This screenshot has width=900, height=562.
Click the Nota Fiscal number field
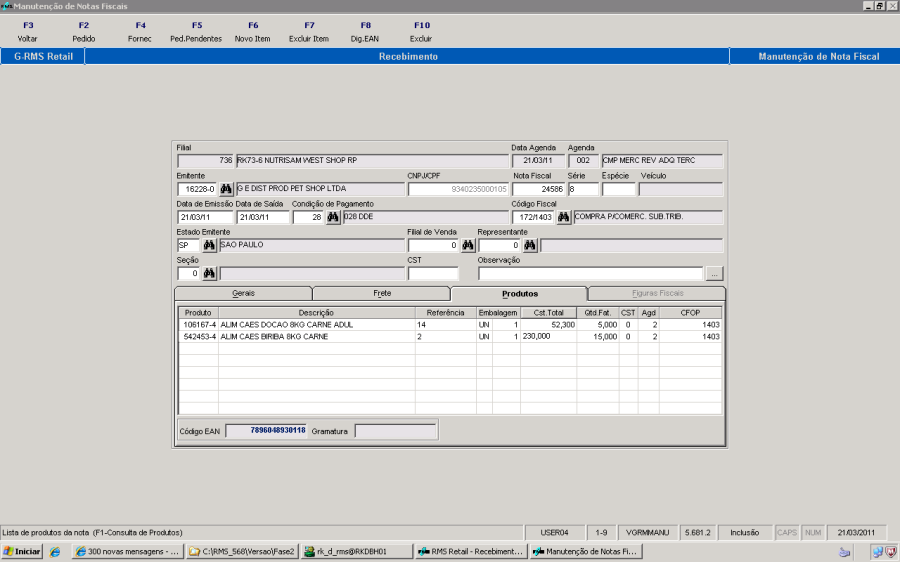[x=538, y=189]
